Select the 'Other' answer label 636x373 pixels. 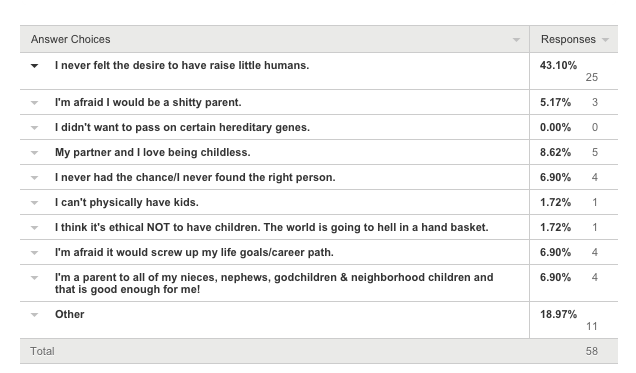(70, 314)
